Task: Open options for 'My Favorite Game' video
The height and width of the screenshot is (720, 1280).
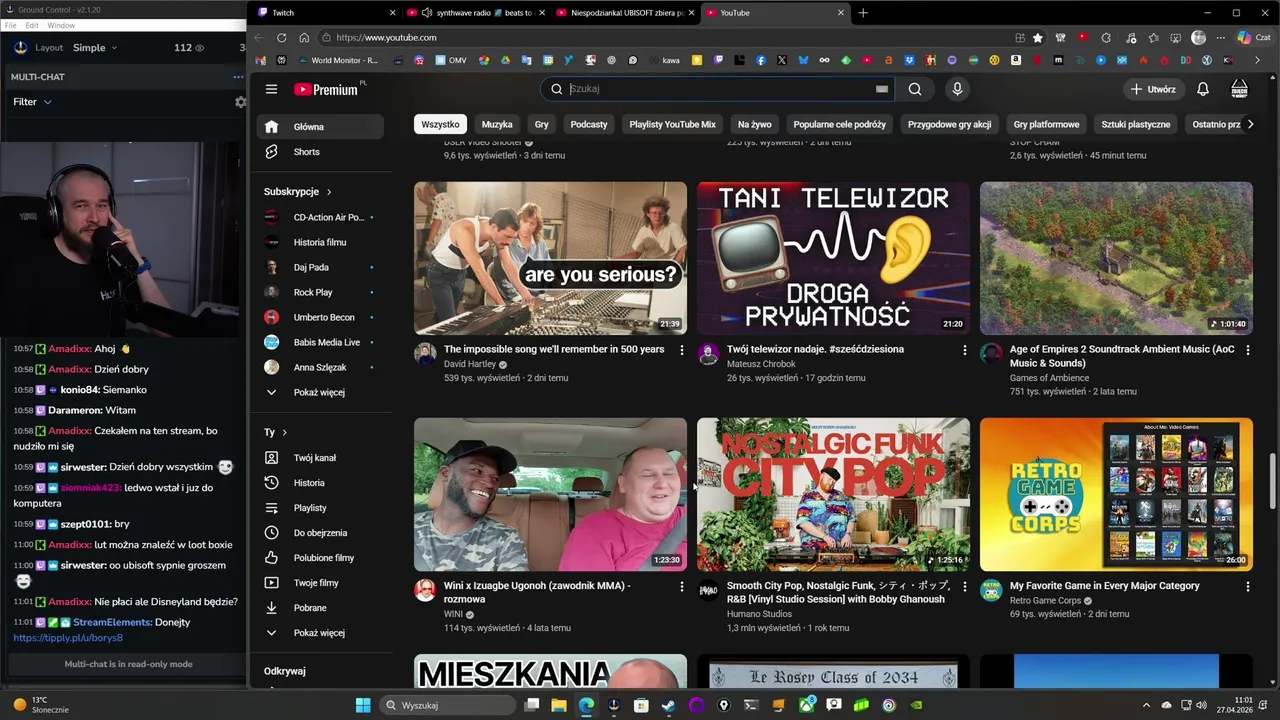Action: click(1248, 586)
